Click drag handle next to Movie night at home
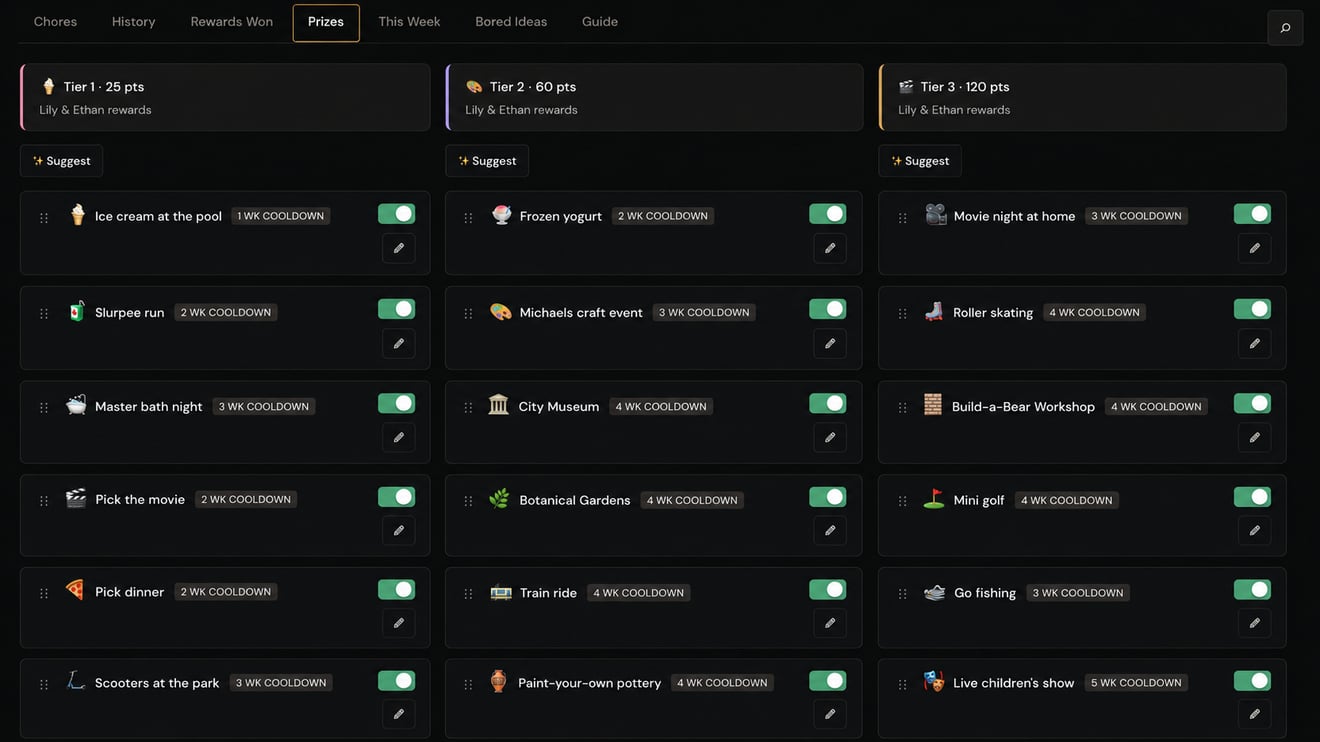 [902, 218]
